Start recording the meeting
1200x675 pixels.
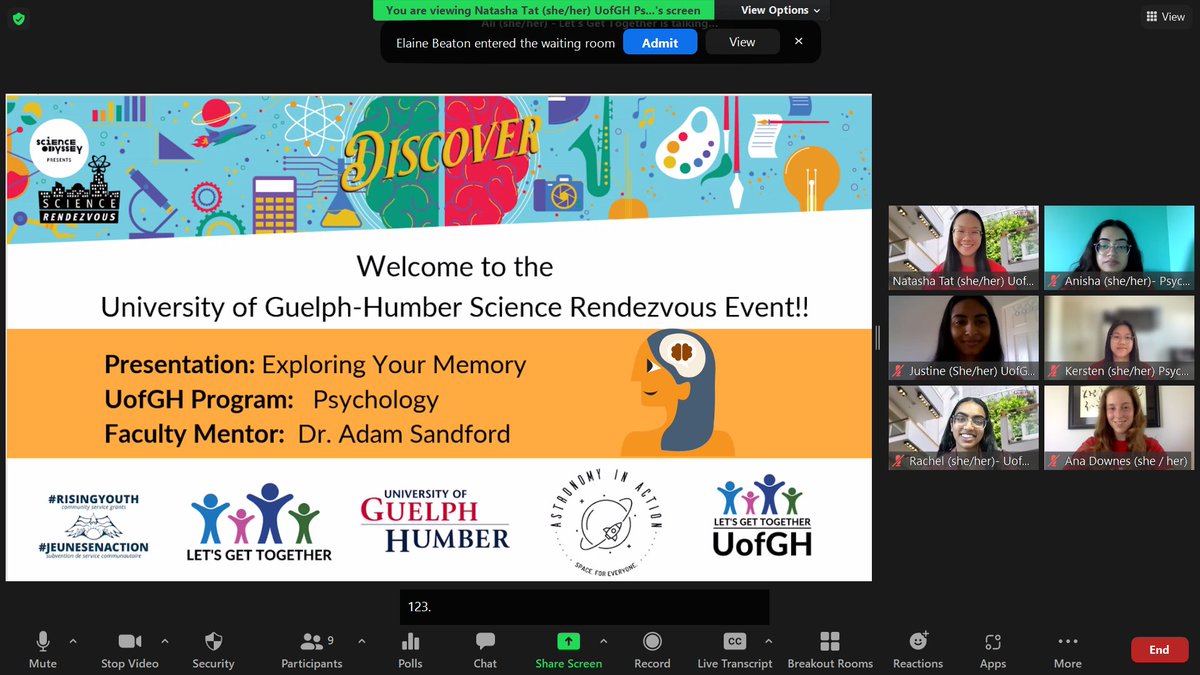(x=651, y=649)
